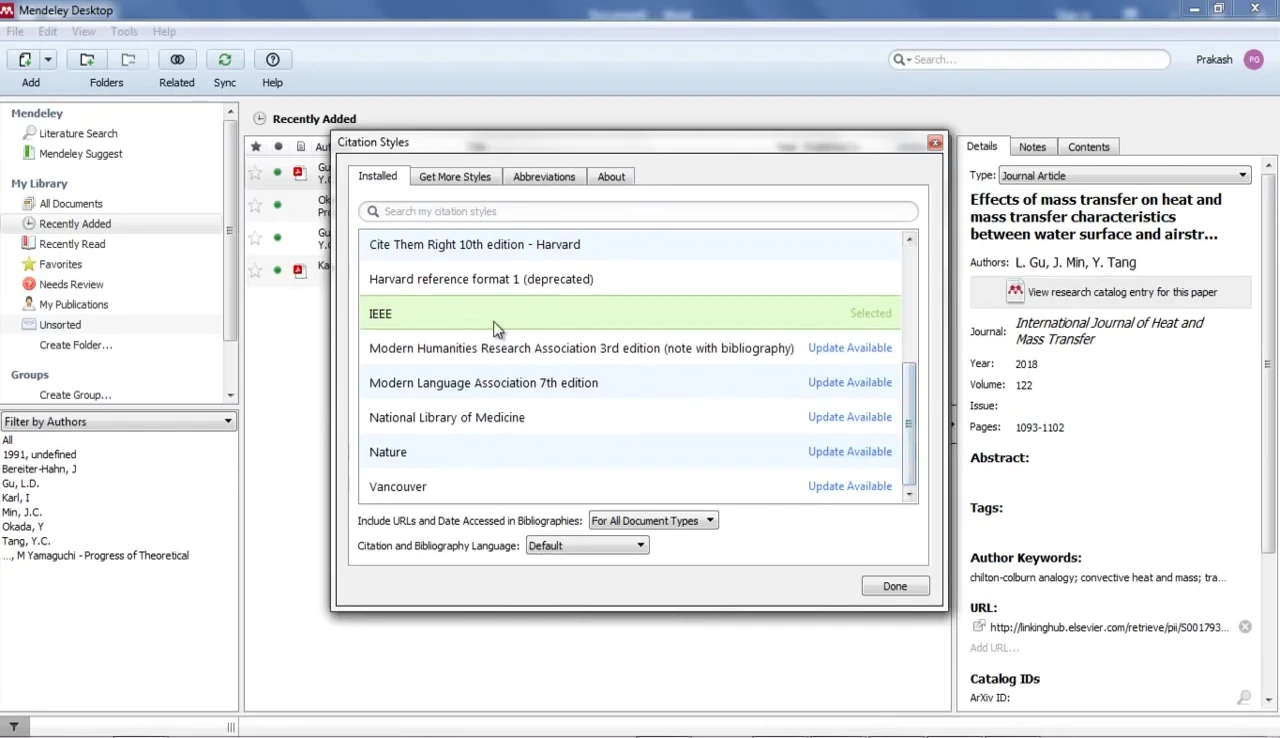Close the Citation Styles dialog
Screen dimensions: 1280x738
point(934,143)
